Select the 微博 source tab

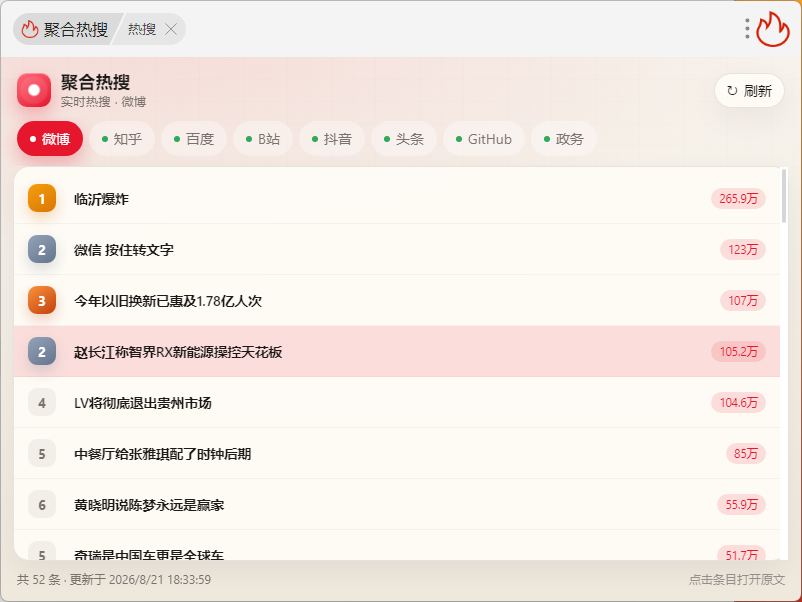50,139
